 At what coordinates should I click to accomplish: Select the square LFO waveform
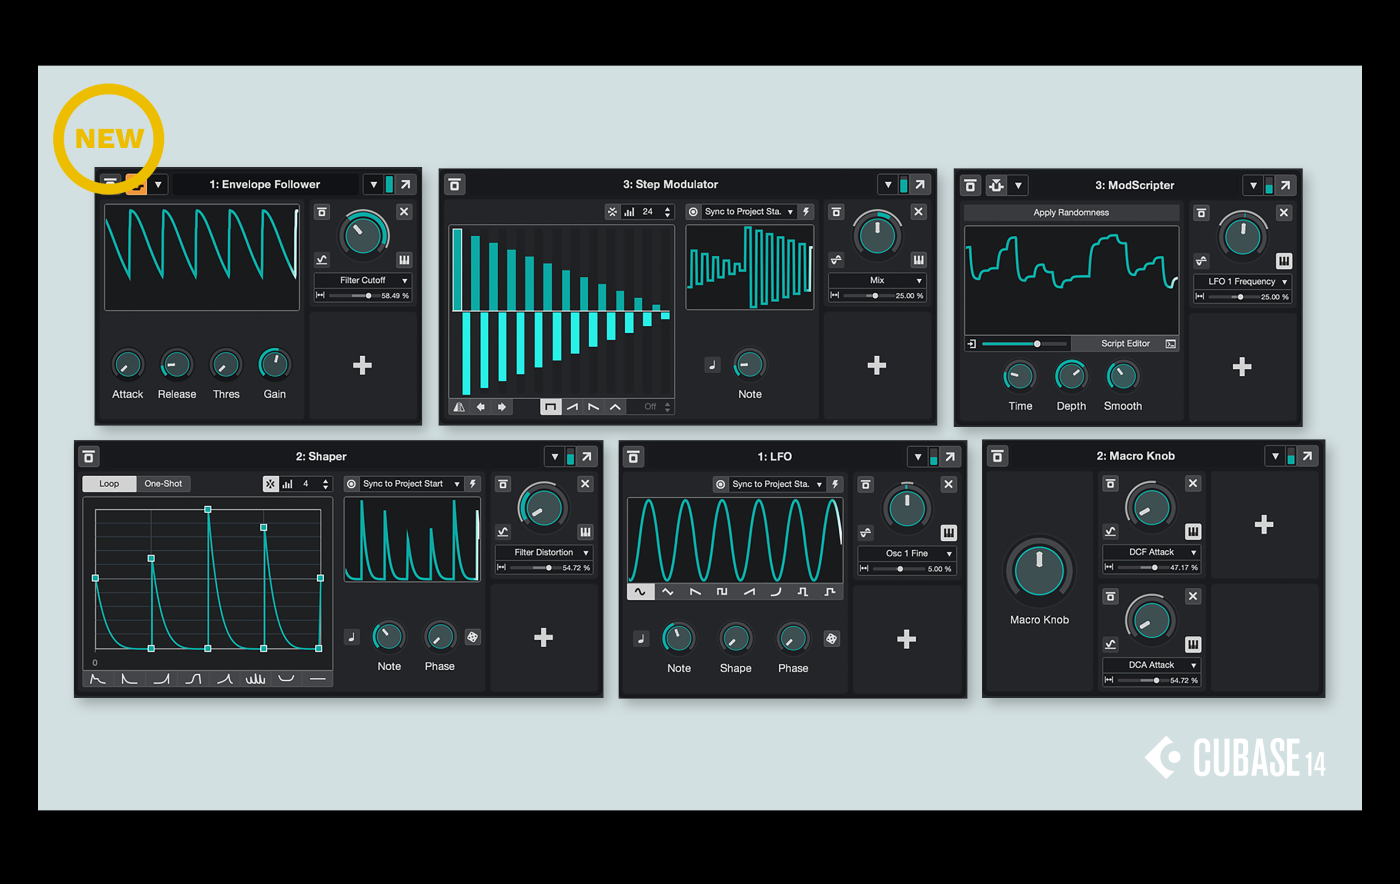pyautogui.click(x=722, y=592)
